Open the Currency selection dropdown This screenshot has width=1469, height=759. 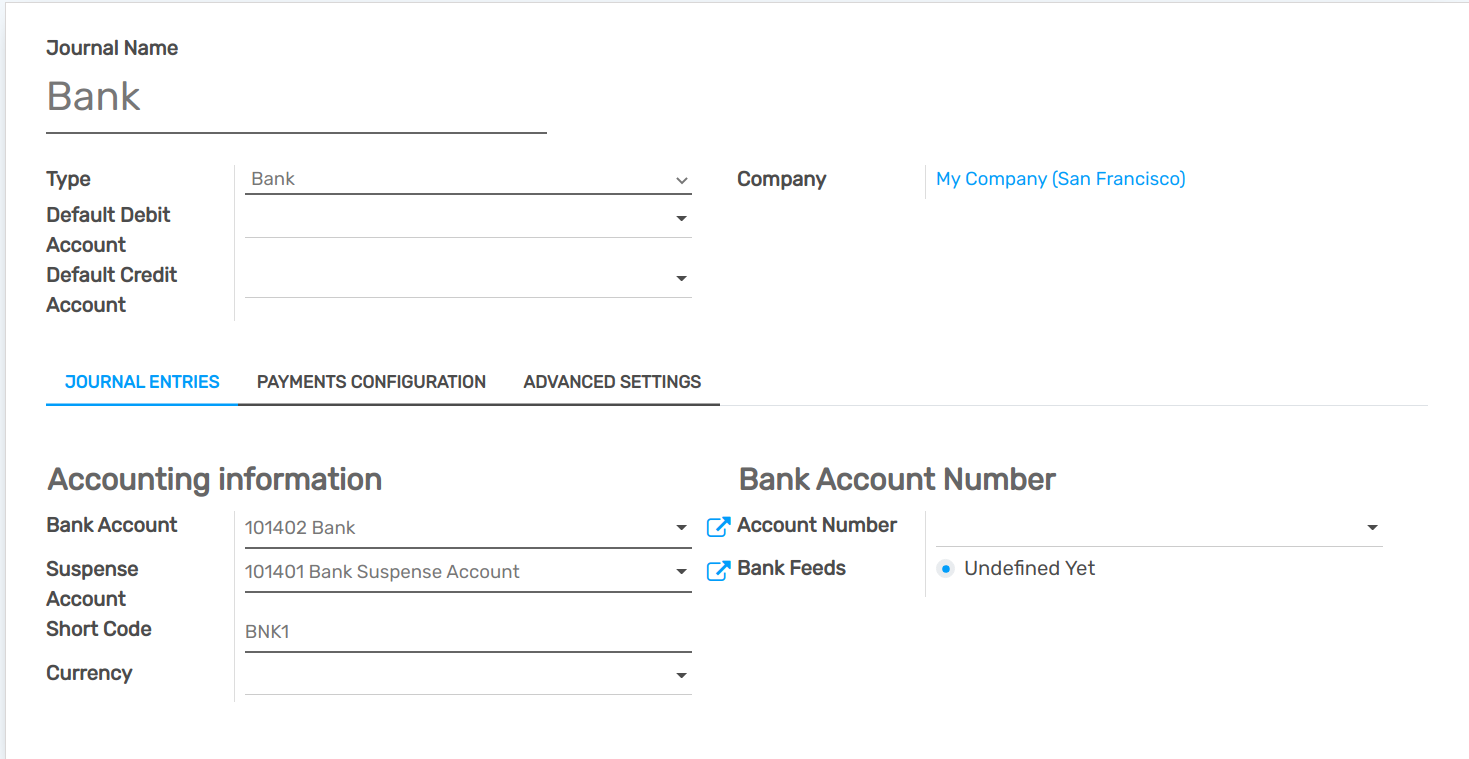tap(681, 674)
